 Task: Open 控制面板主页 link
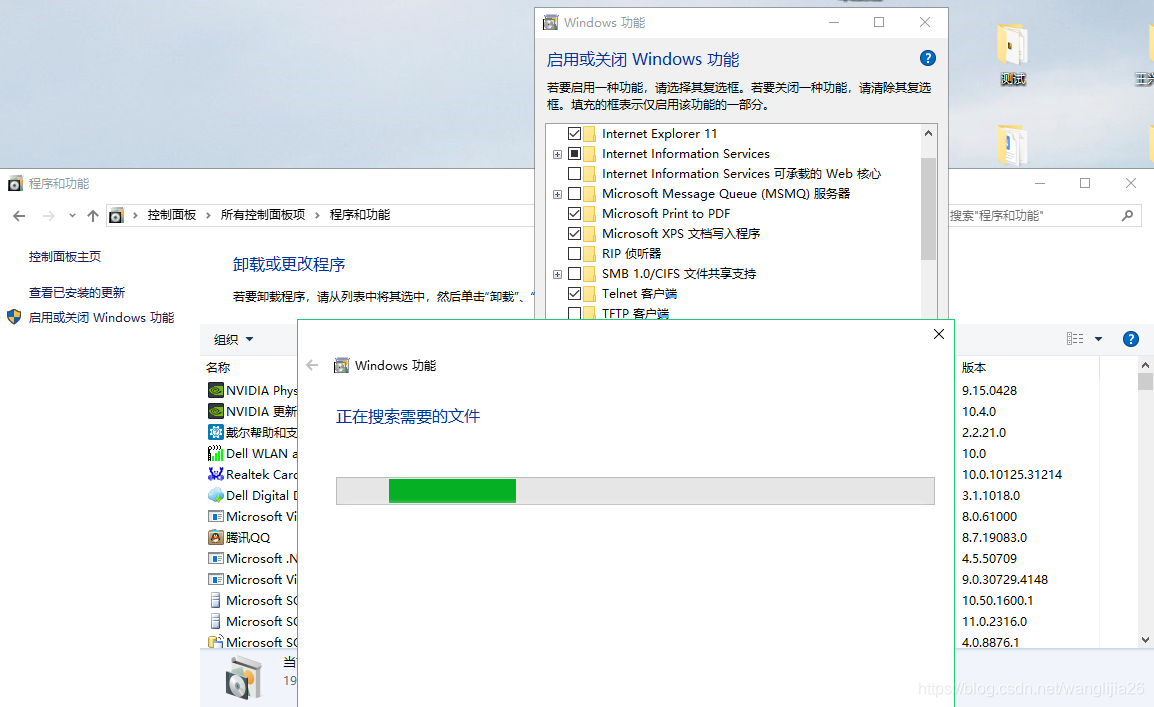(65, 257)
